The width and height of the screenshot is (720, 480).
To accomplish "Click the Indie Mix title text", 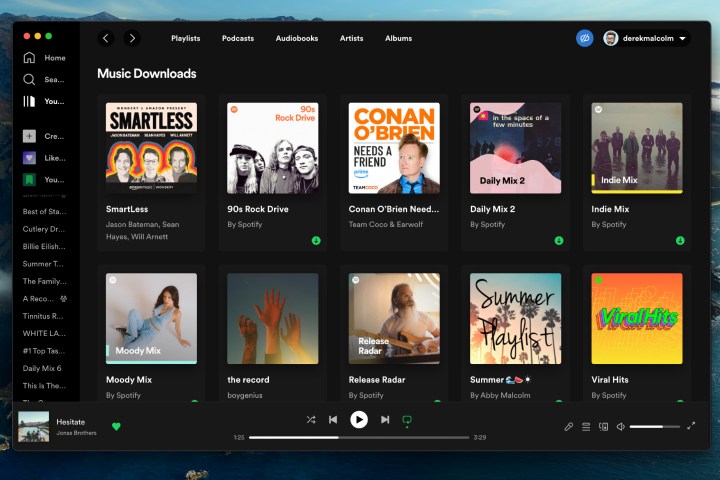I will click(x=610, y=209).
